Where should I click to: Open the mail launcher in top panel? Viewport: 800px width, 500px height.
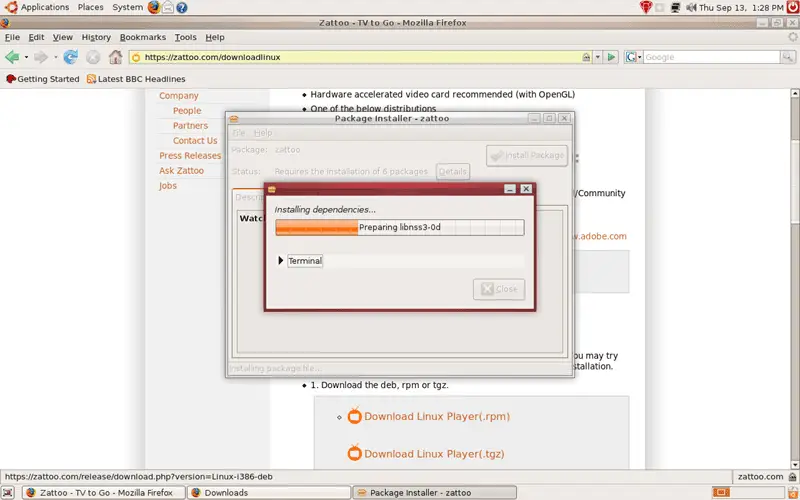167,7
